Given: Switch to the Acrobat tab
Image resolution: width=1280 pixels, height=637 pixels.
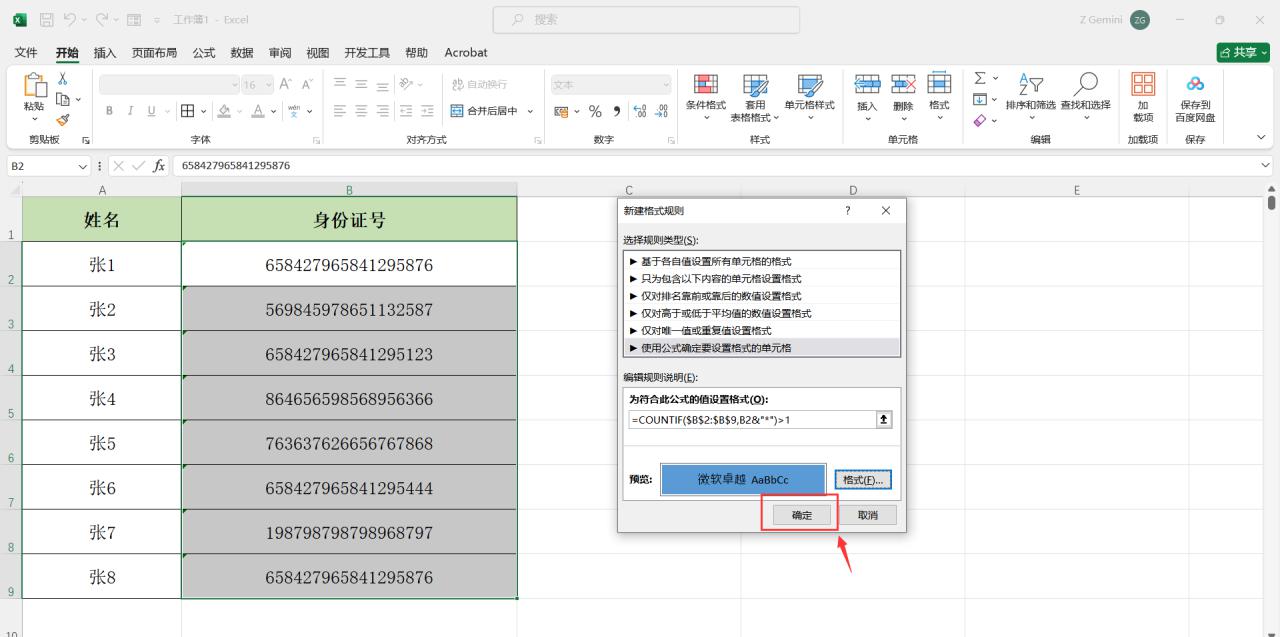Looking at the screenshot, I should point(466,52).
